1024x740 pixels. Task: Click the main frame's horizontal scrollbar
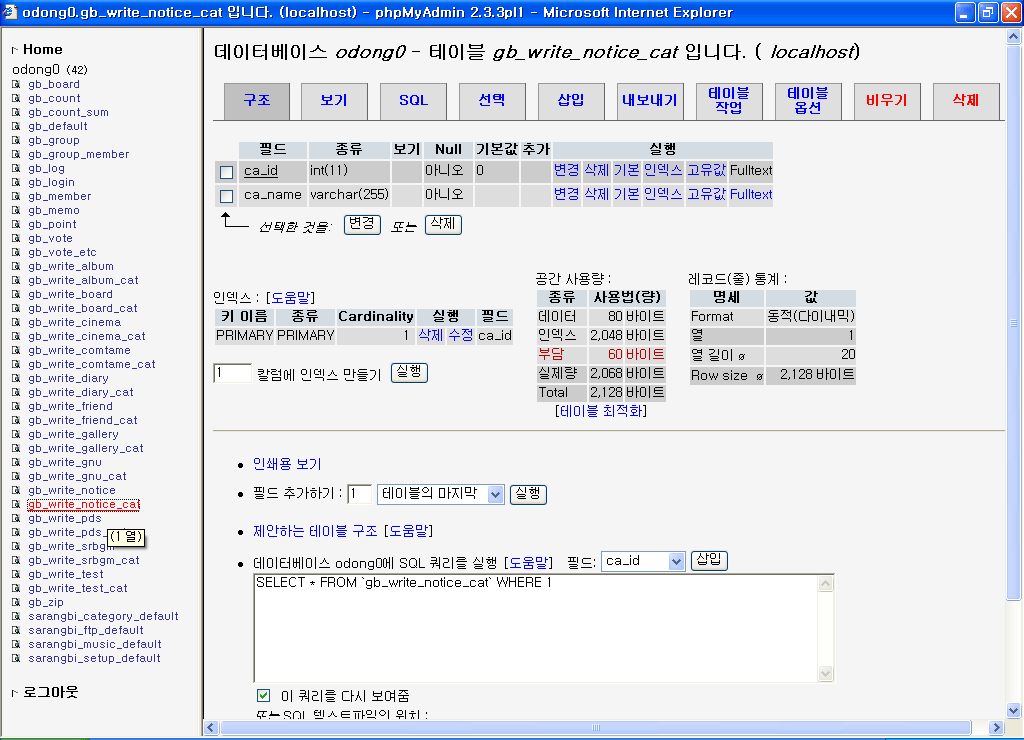click(x=600, y=727)
